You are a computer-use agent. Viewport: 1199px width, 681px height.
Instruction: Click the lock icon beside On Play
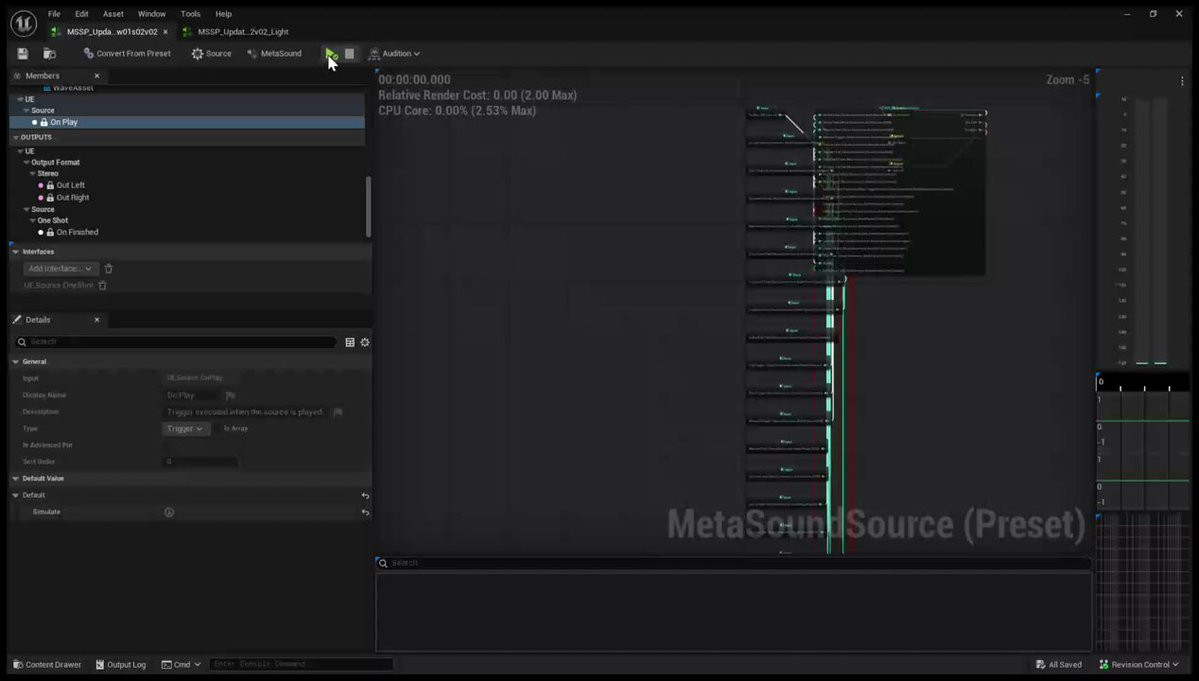click(x=44, y=122)
